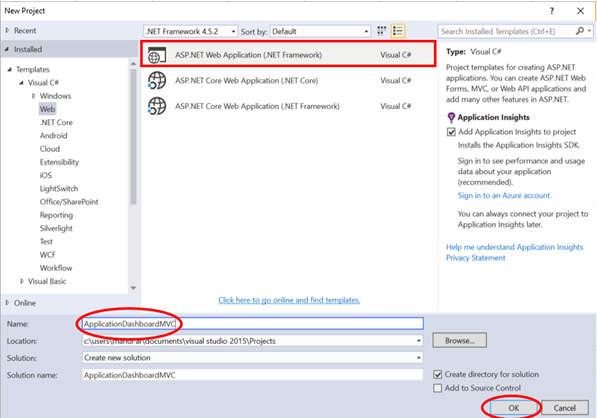Close the New Project dialog
The width and height of the screenshot is (597, 418).
(580, 11)
